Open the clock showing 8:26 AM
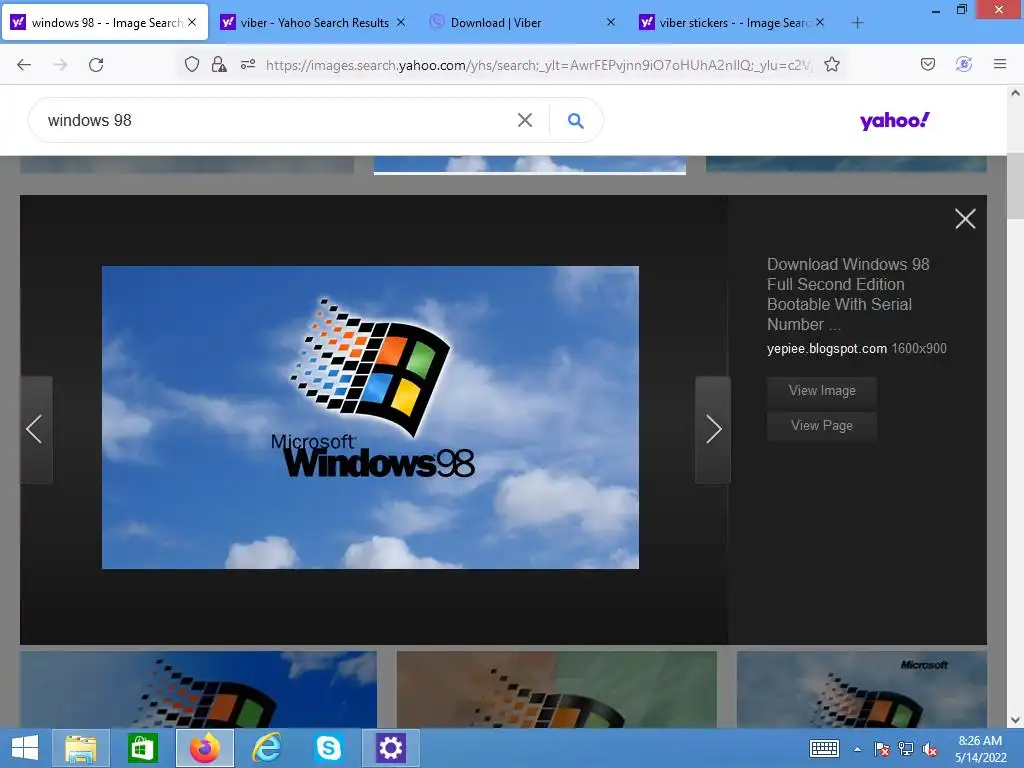This screenshot has height=768, width=1024. click(x=980, y=749)
